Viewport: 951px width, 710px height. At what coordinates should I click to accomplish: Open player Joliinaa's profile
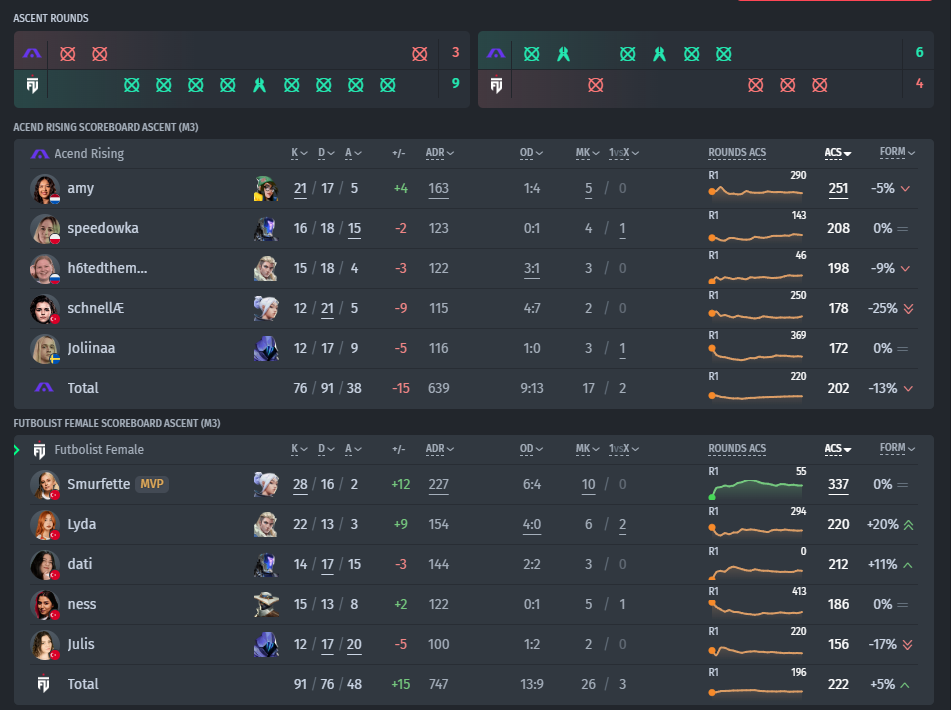click(91, 349)
